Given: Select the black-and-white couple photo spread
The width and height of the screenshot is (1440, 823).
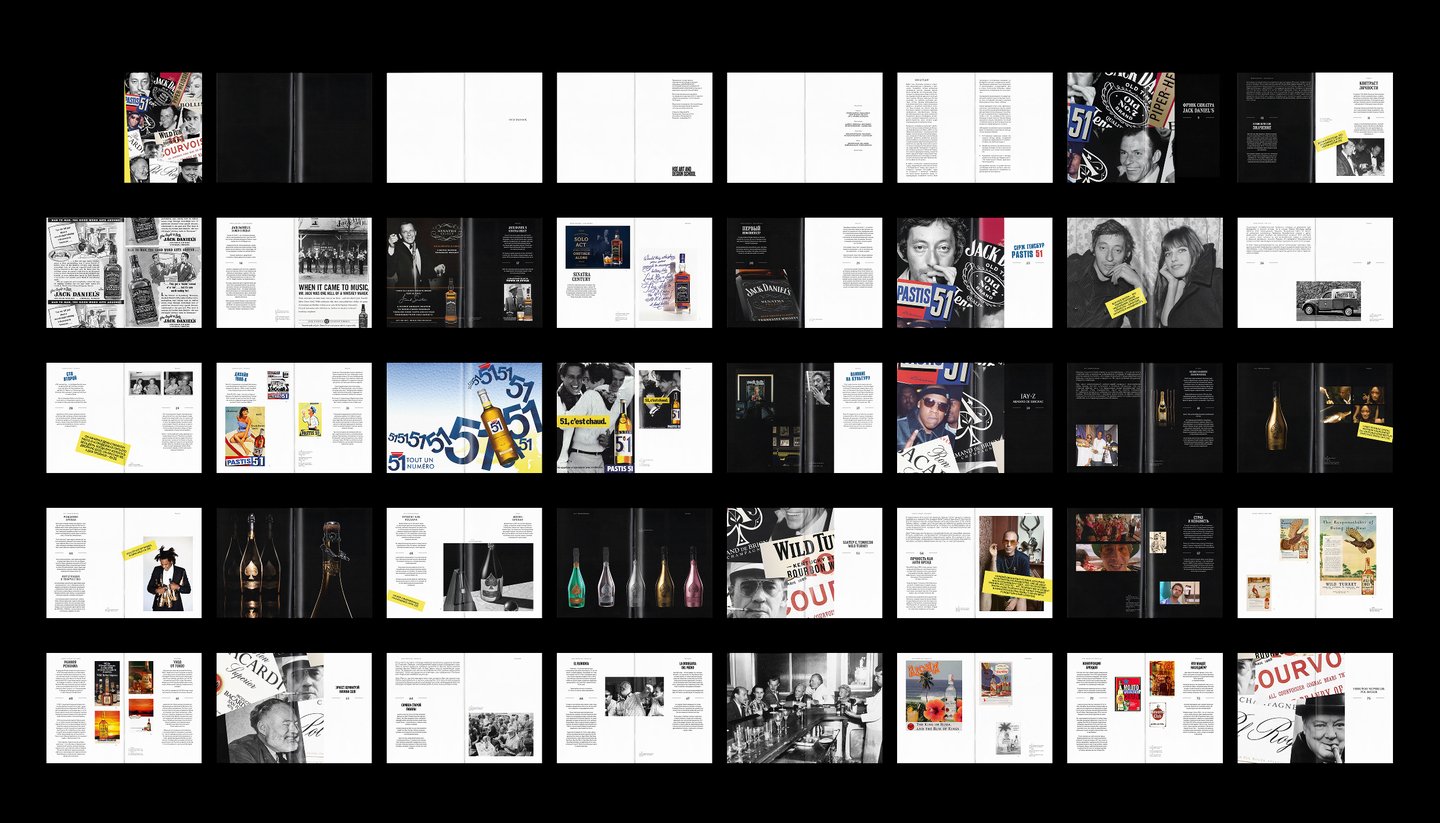Looking at the screenshot, I should point(1145,273).
